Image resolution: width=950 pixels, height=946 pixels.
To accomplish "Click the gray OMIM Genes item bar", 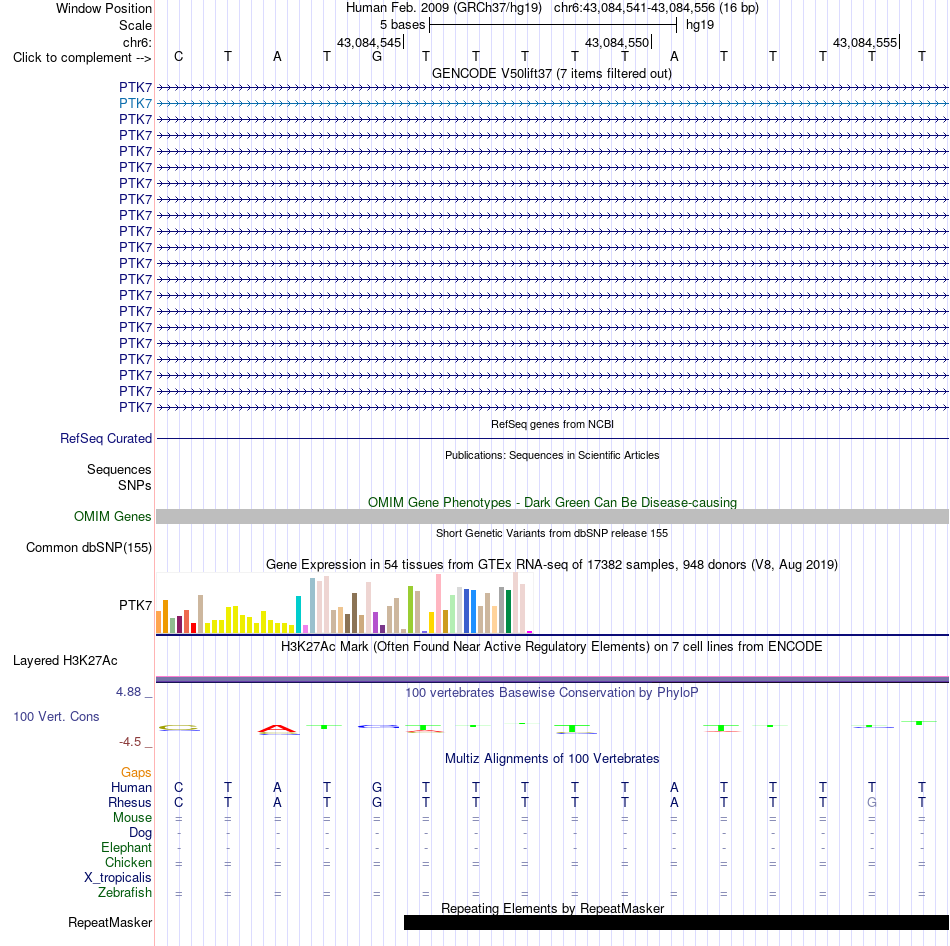I will (x=552, y=516).
